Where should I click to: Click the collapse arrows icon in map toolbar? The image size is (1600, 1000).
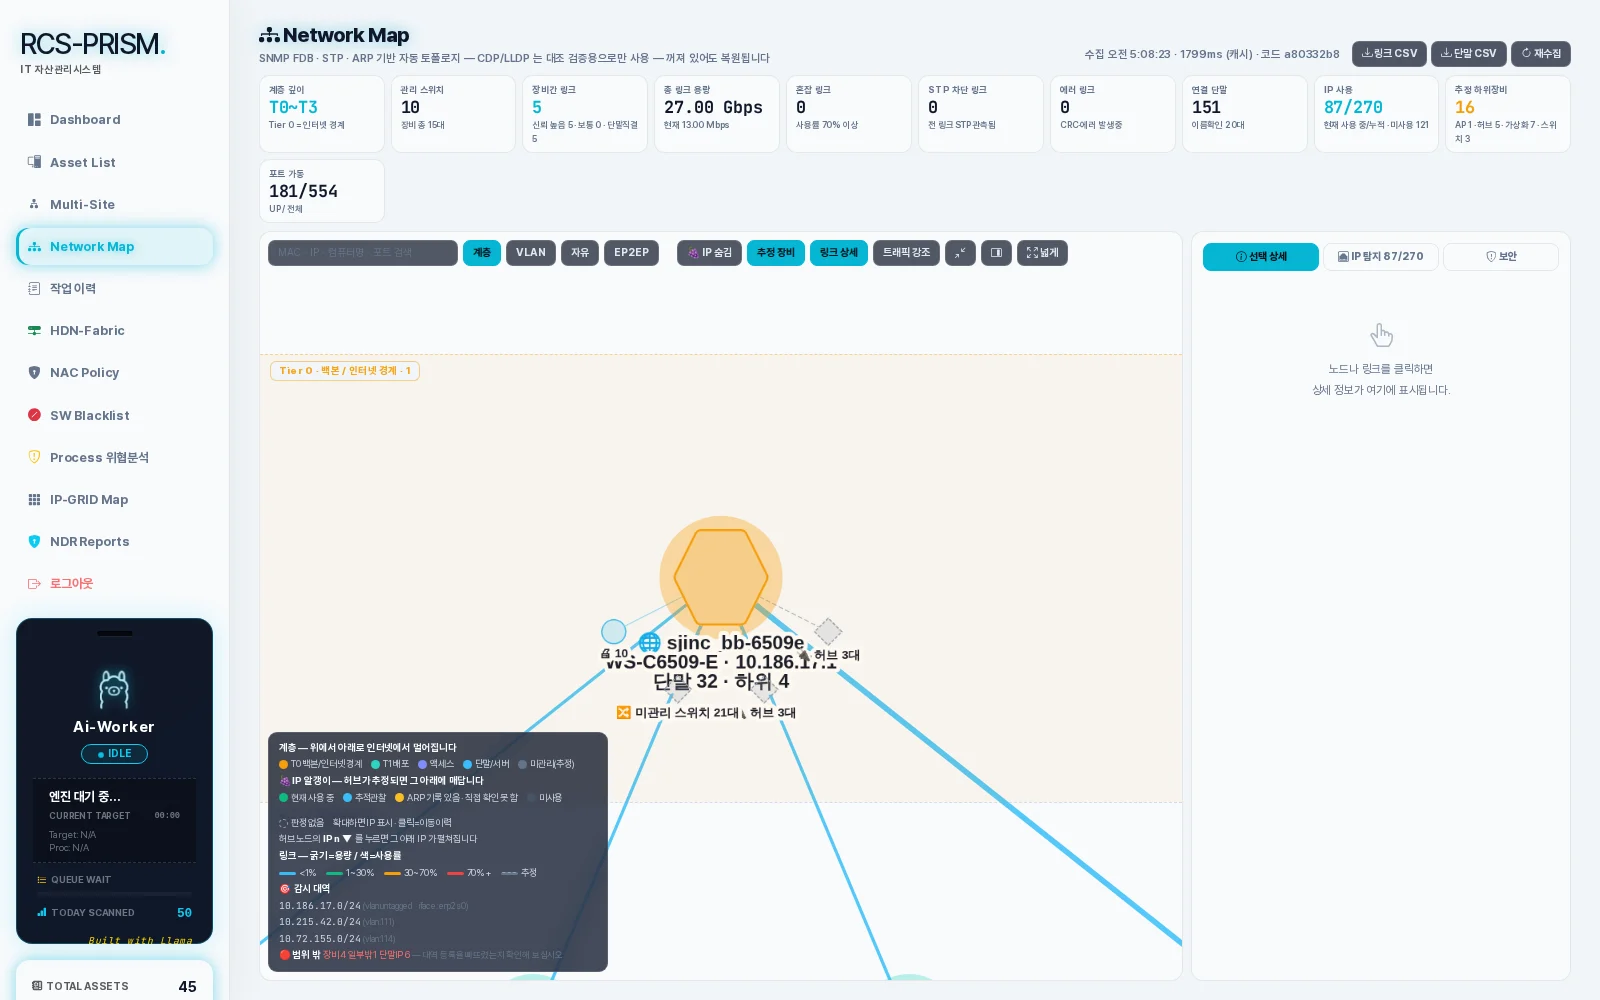click(960, 253)
